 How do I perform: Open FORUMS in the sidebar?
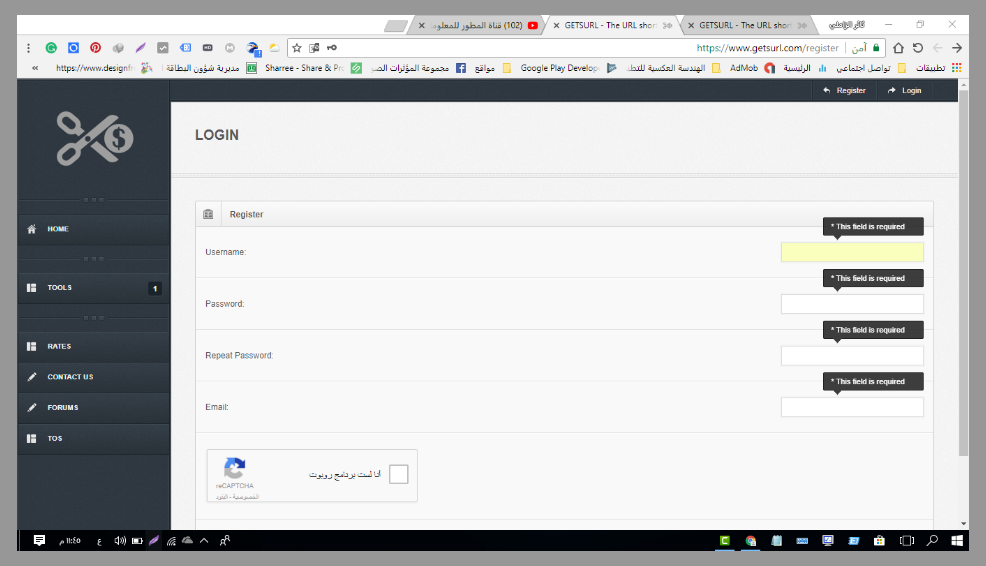[x=94, y=408]
